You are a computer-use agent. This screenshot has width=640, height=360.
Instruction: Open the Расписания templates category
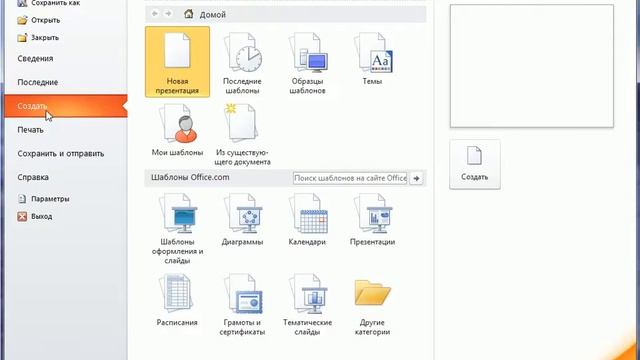(177, 300)
